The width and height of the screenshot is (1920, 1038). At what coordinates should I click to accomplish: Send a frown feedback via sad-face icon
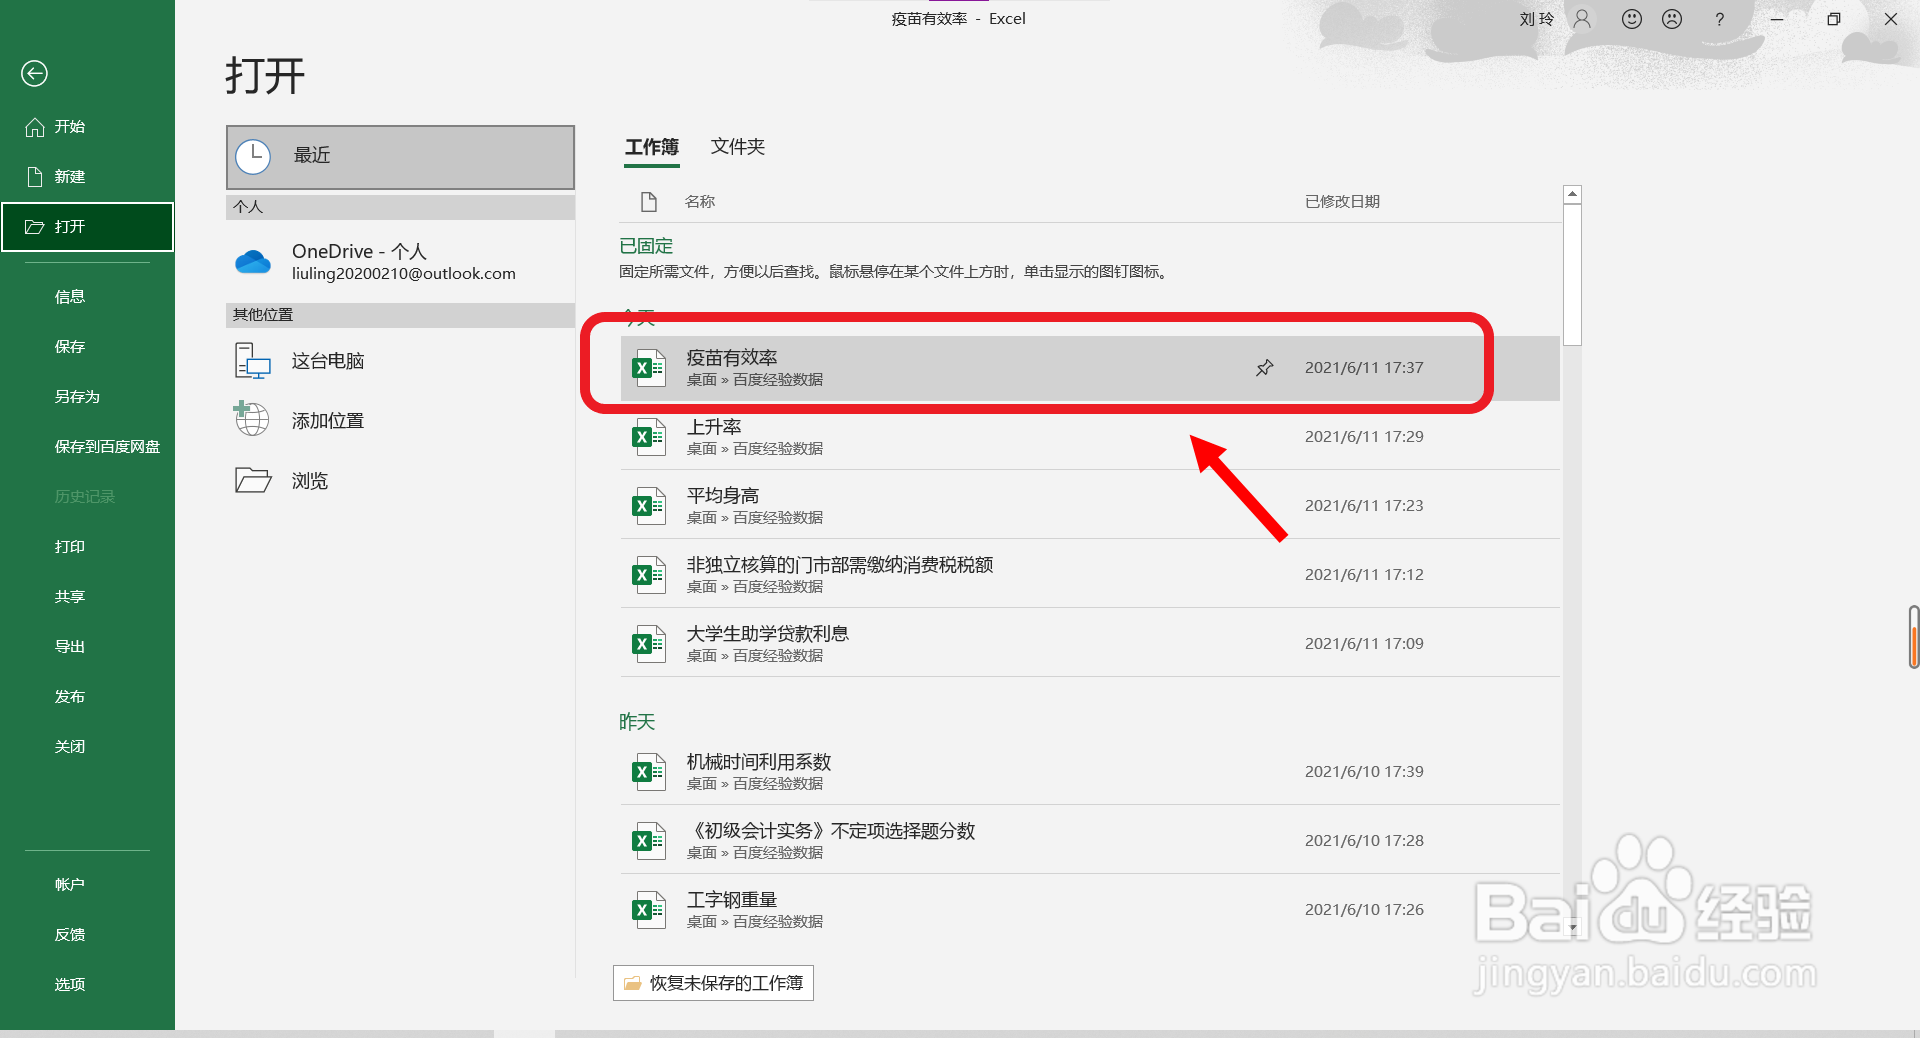point(1672,19)
